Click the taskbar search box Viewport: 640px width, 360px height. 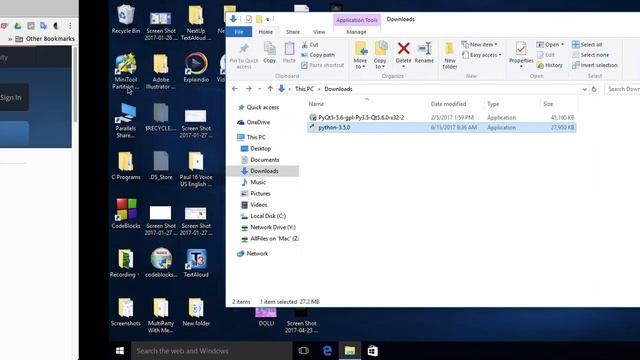(x=211, y=351)
